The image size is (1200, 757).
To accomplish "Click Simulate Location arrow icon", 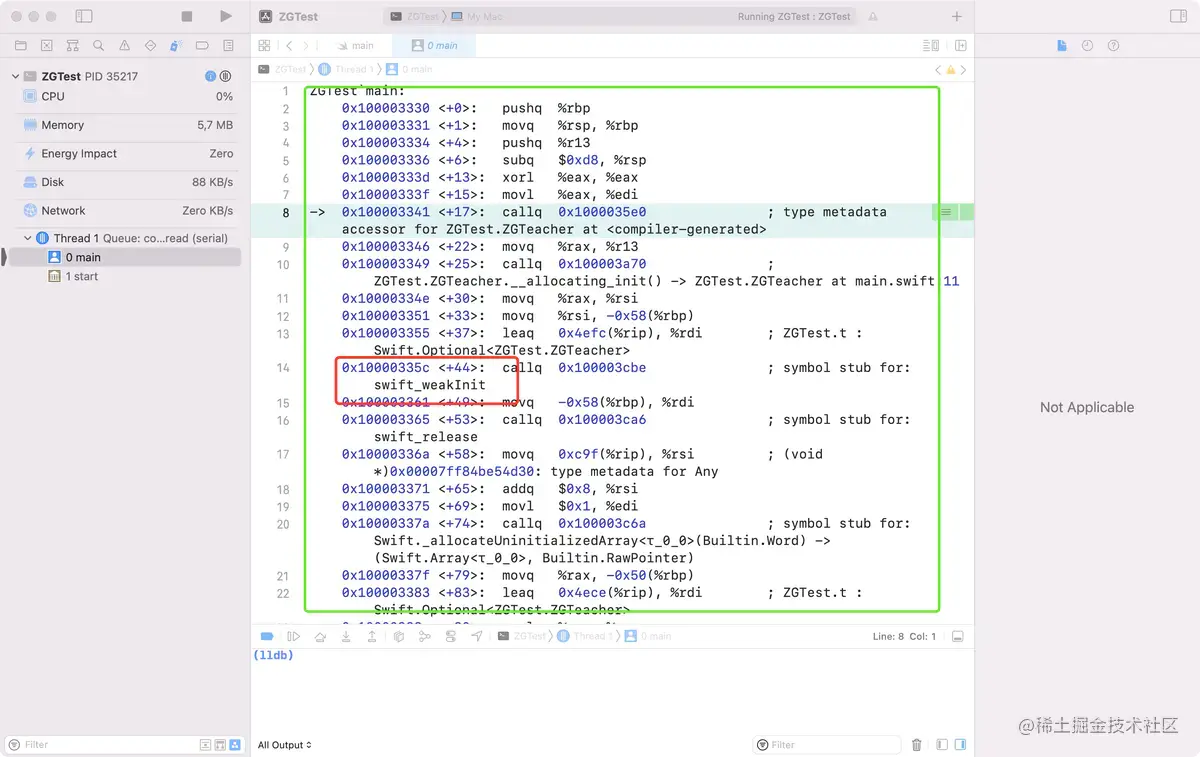I will [x=477, y=636].
